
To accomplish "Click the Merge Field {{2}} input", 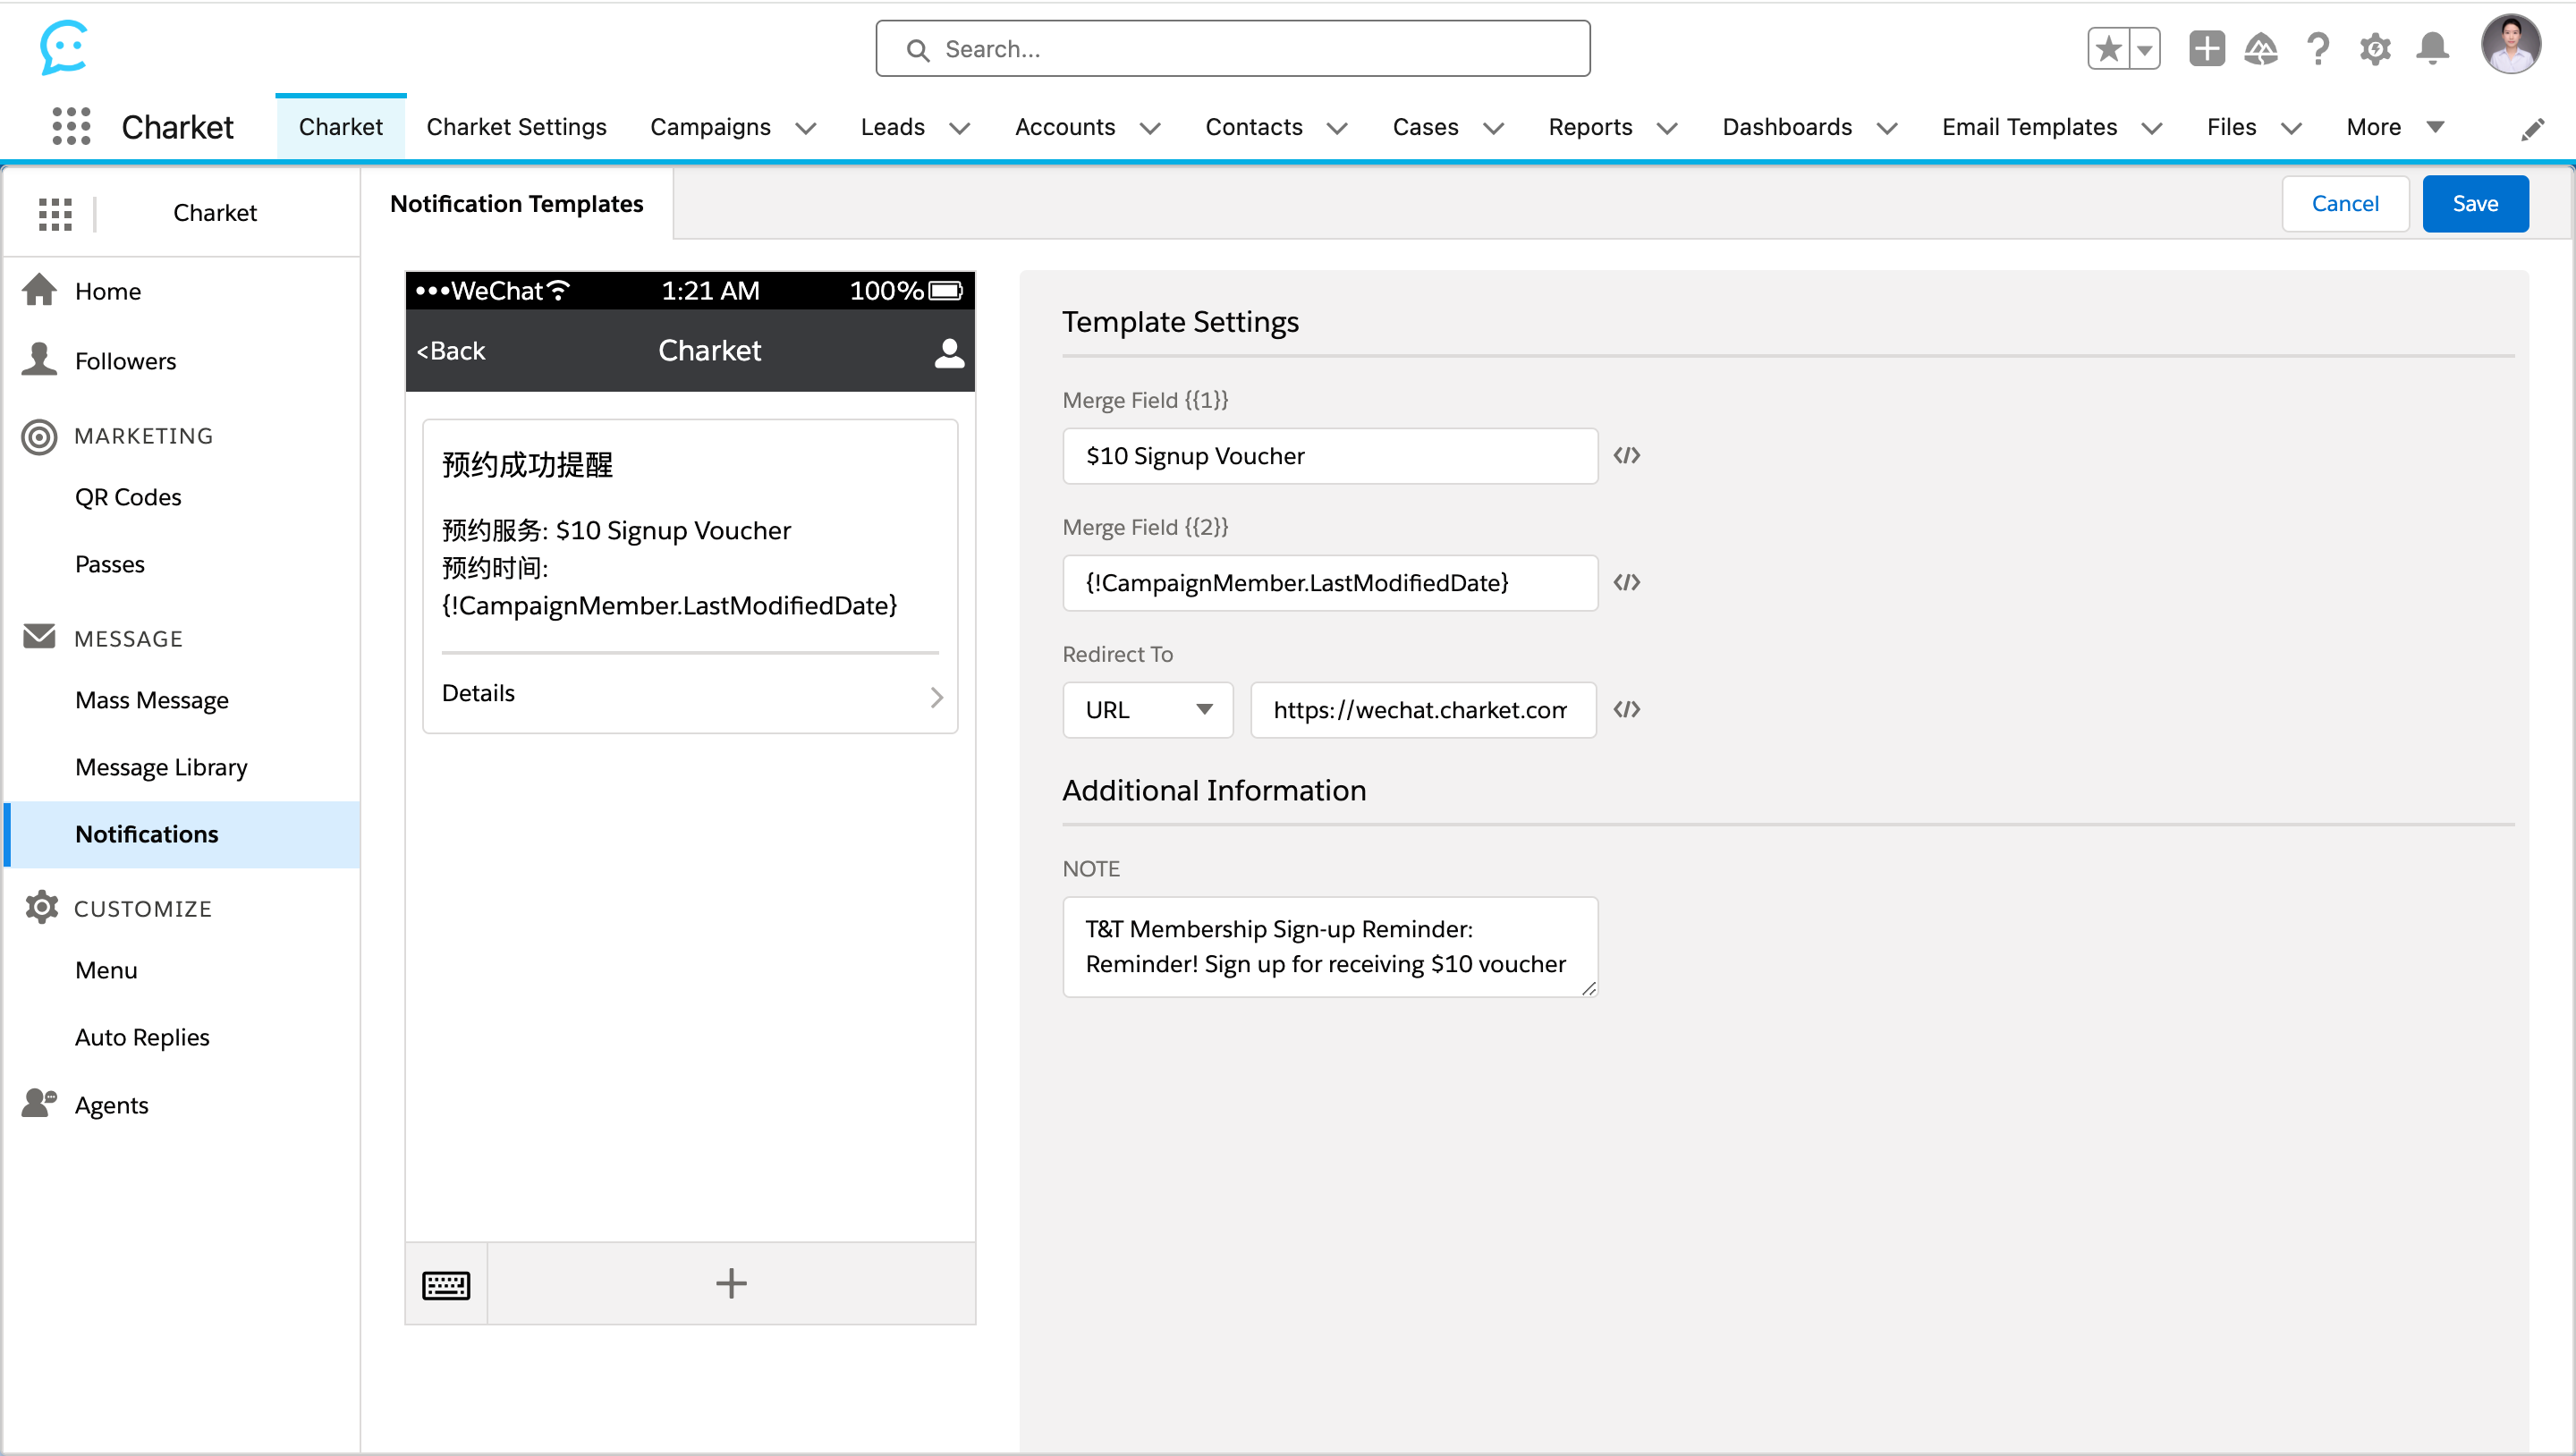I will (x=1329, y=583).
